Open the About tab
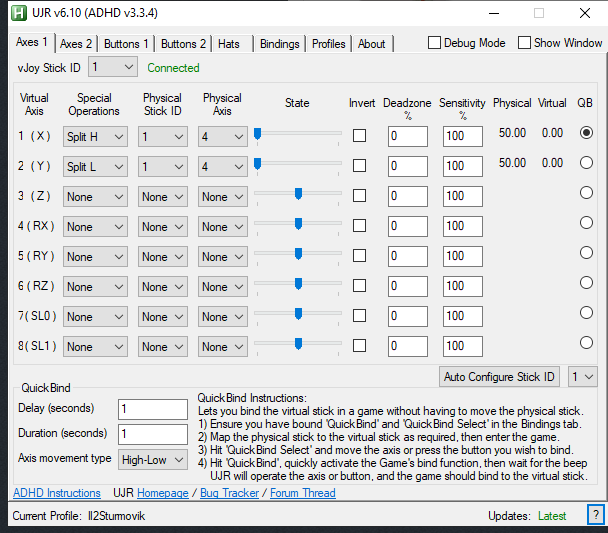Screen dimensions: 608x533 (371, 43)
